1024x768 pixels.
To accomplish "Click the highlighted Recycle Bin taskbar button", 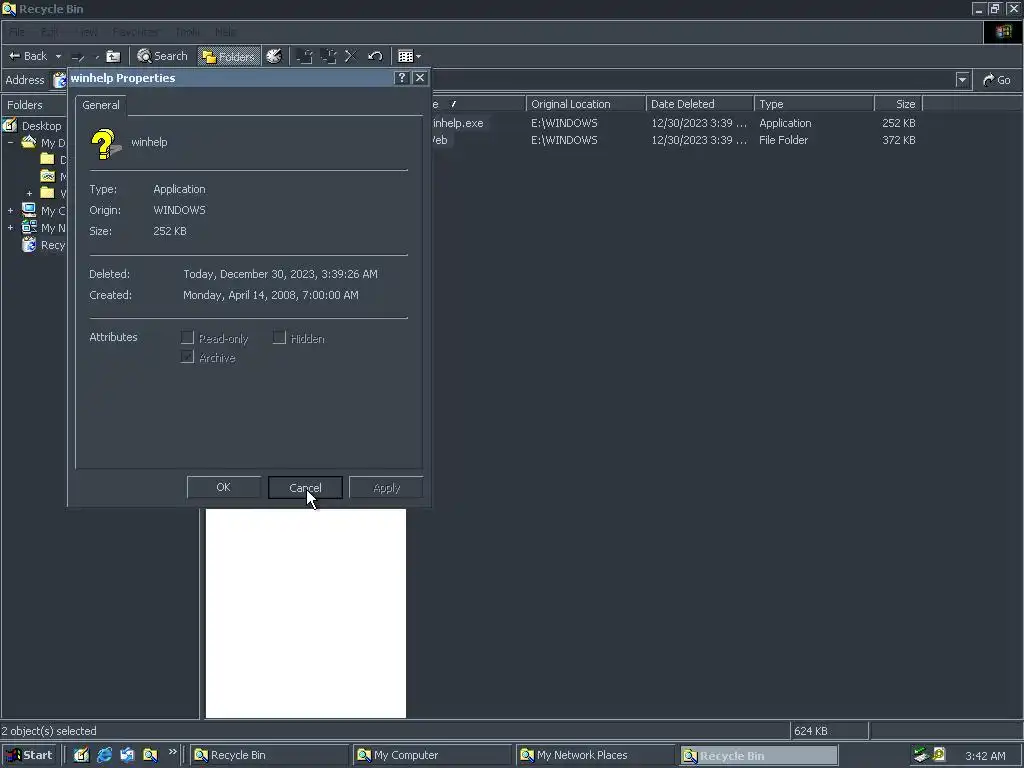I will click(x=759, y=755).
